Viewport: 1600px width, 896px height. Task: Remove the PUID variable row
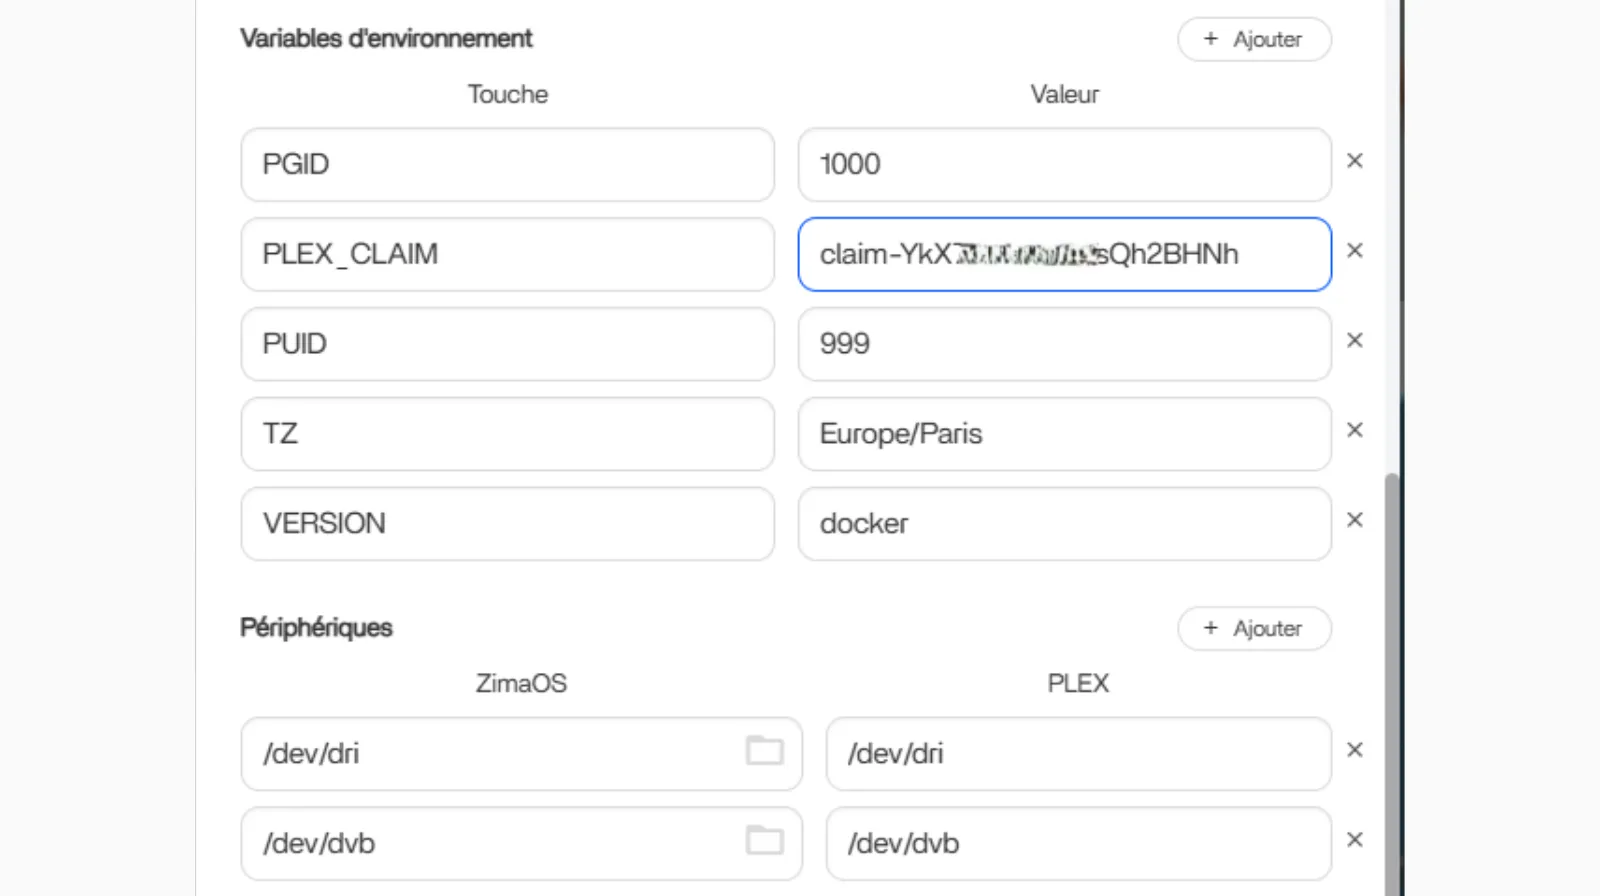(1355, 341)
